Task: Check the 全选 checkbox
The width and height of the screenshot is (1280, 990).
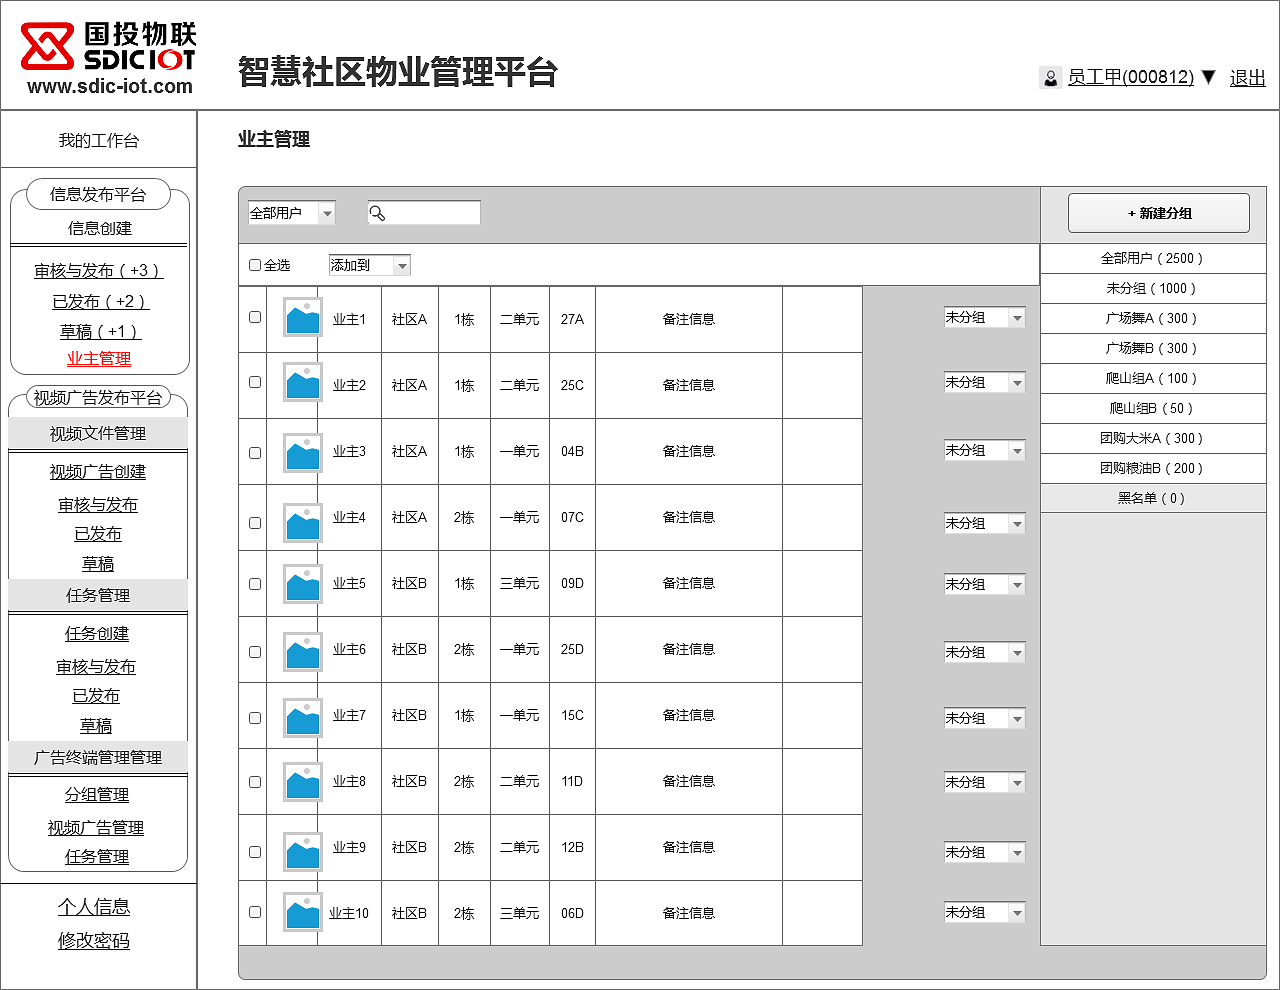Action: click(255, 264)
